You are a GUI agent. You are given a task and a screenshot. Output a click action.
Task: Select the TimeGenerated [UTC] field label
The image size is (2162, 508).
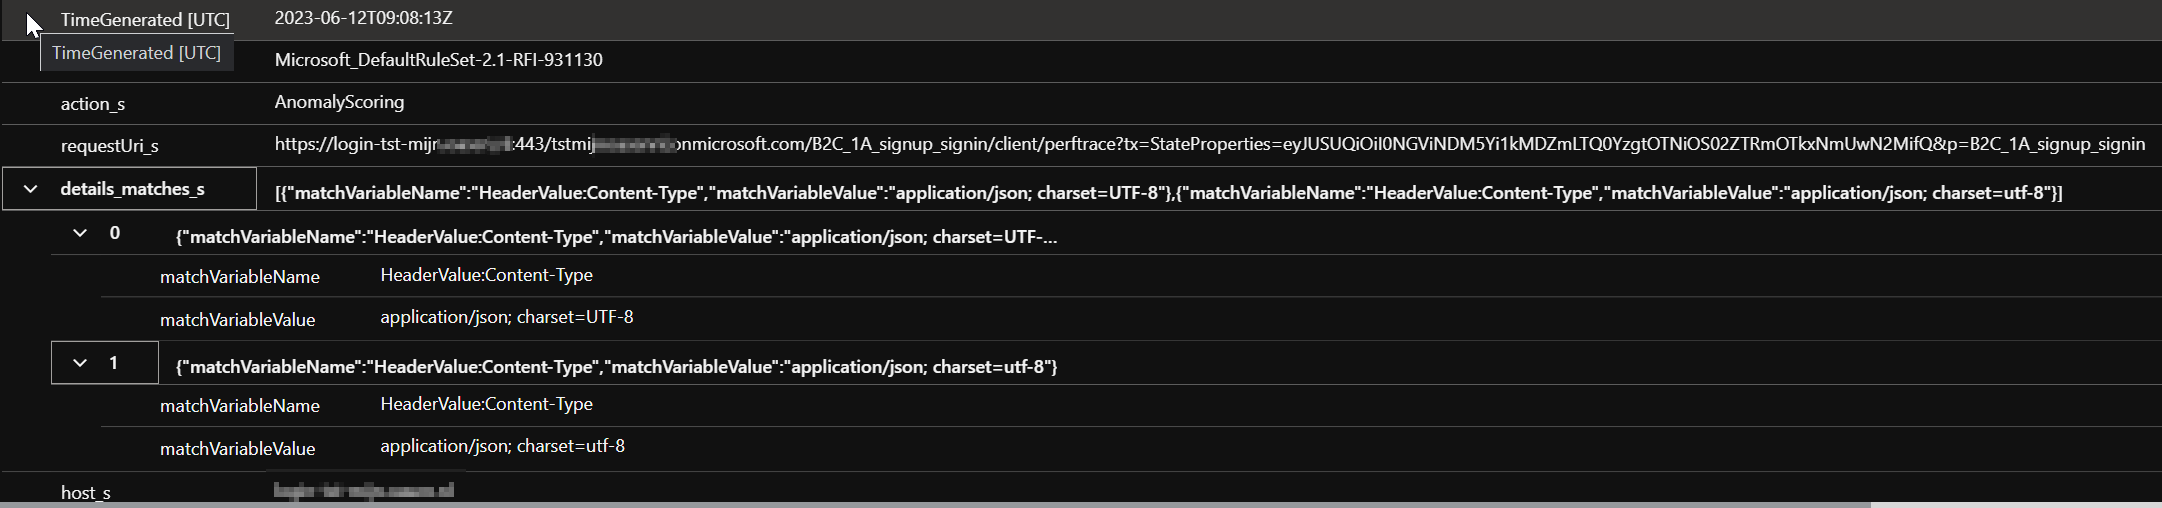145,20
